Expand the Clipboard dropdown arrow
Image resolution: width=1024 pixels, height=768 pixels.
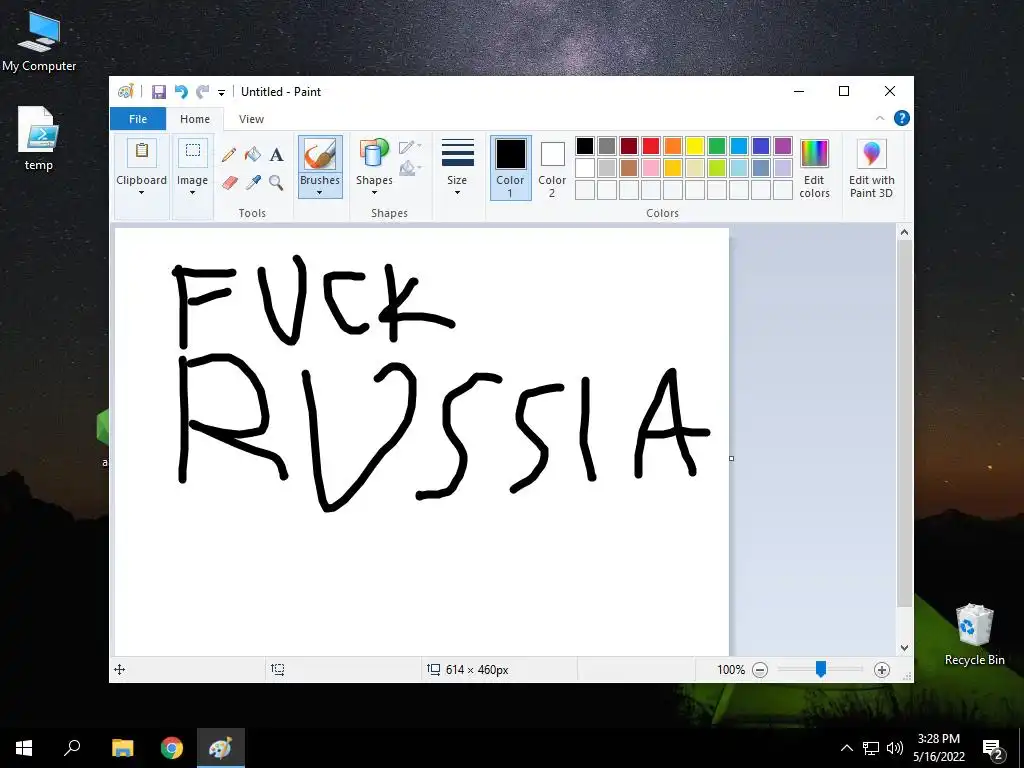[141, 193]
